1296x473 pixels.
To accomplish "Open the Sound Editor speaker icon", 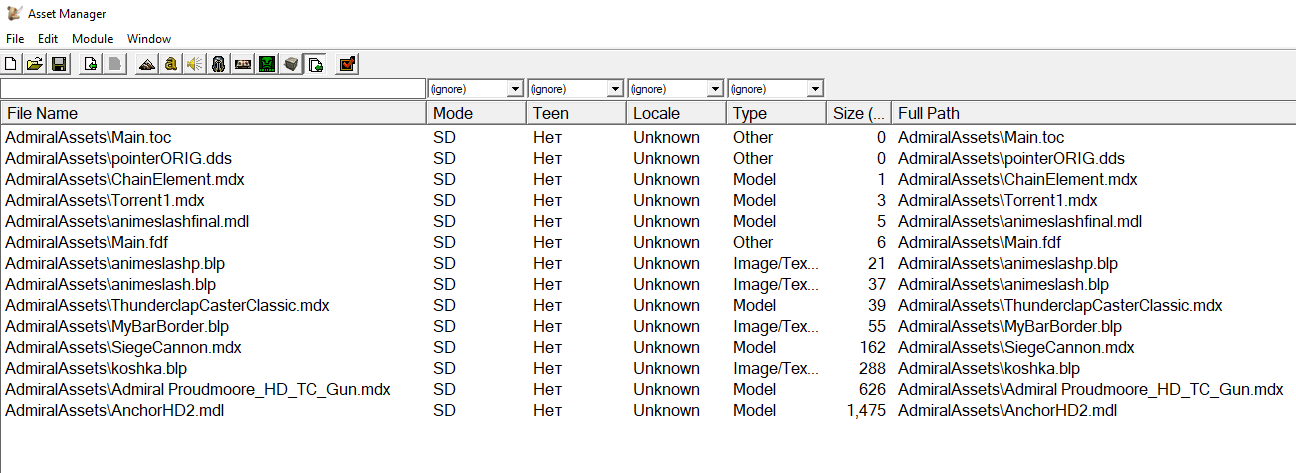I will point(195,65).
